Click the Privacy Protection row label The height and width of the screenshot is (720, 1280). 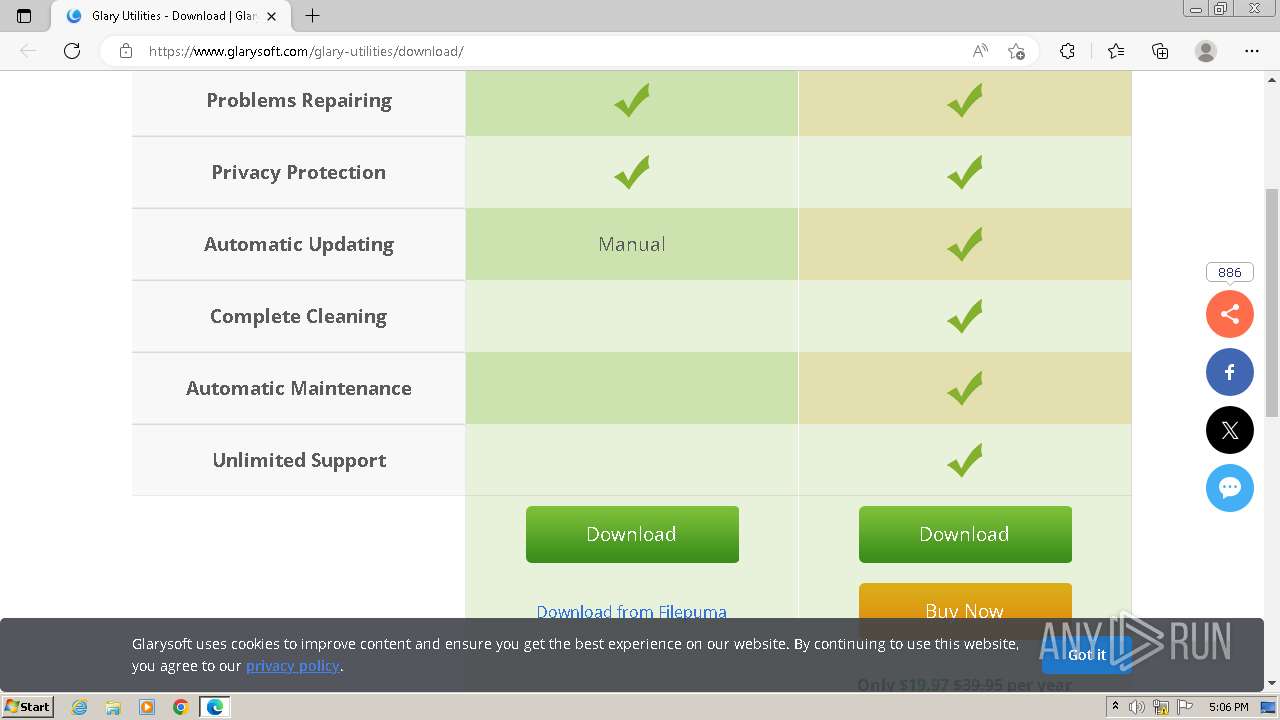(x=299, y=172)
